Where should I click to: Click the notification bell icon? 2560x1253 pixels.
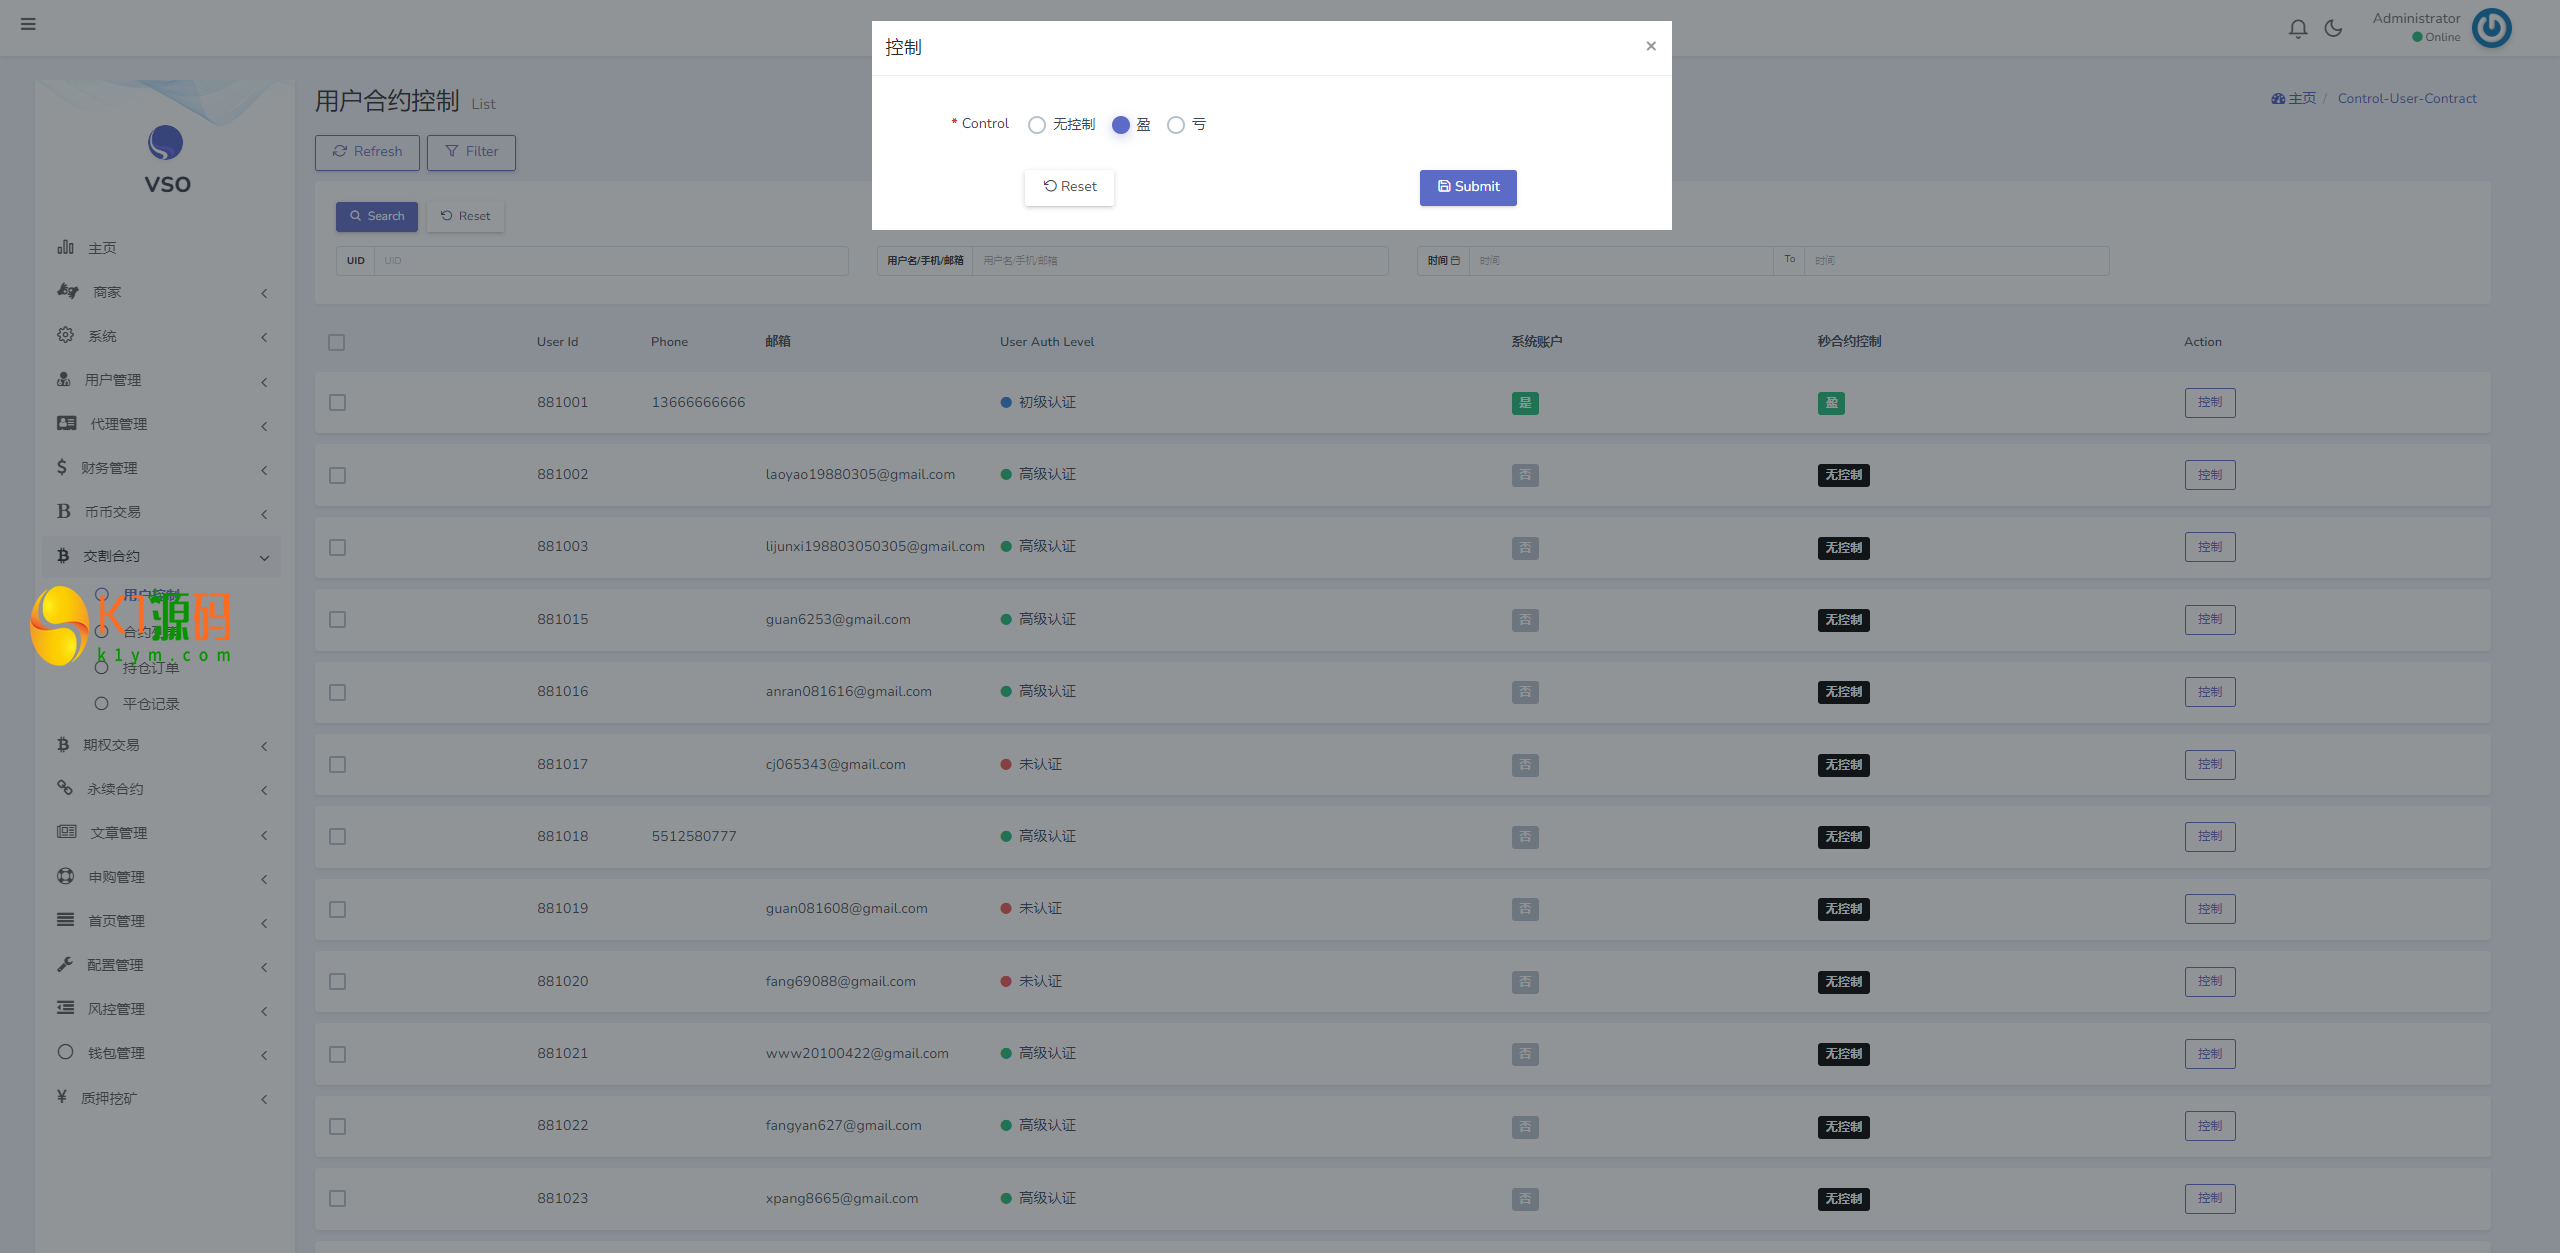(2298, 28)
